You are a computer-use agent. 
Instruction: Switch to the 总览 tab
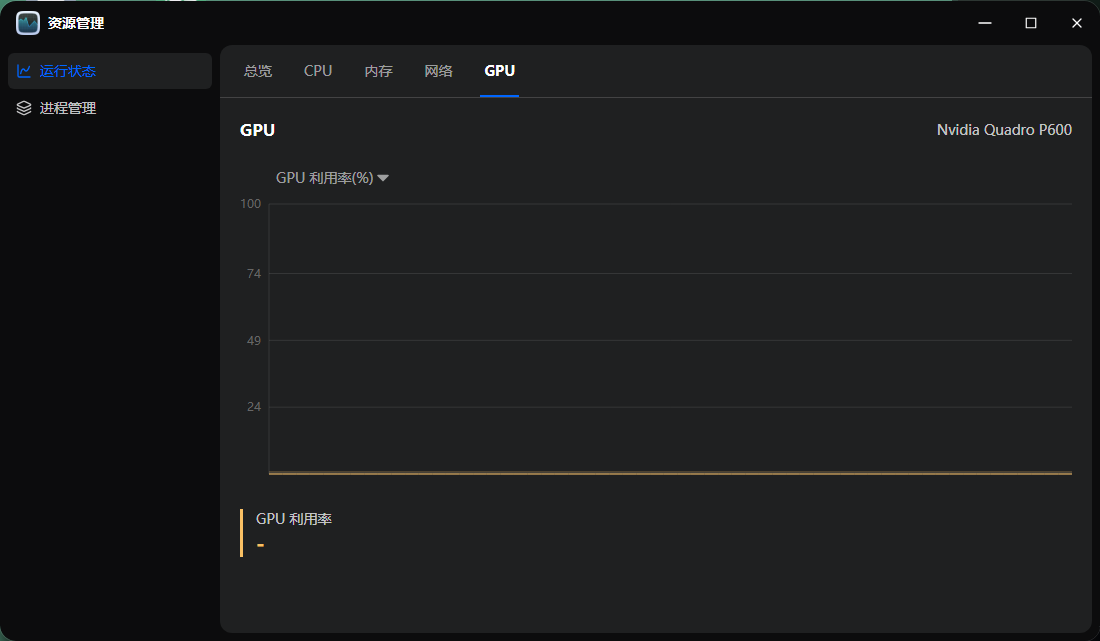257,71
